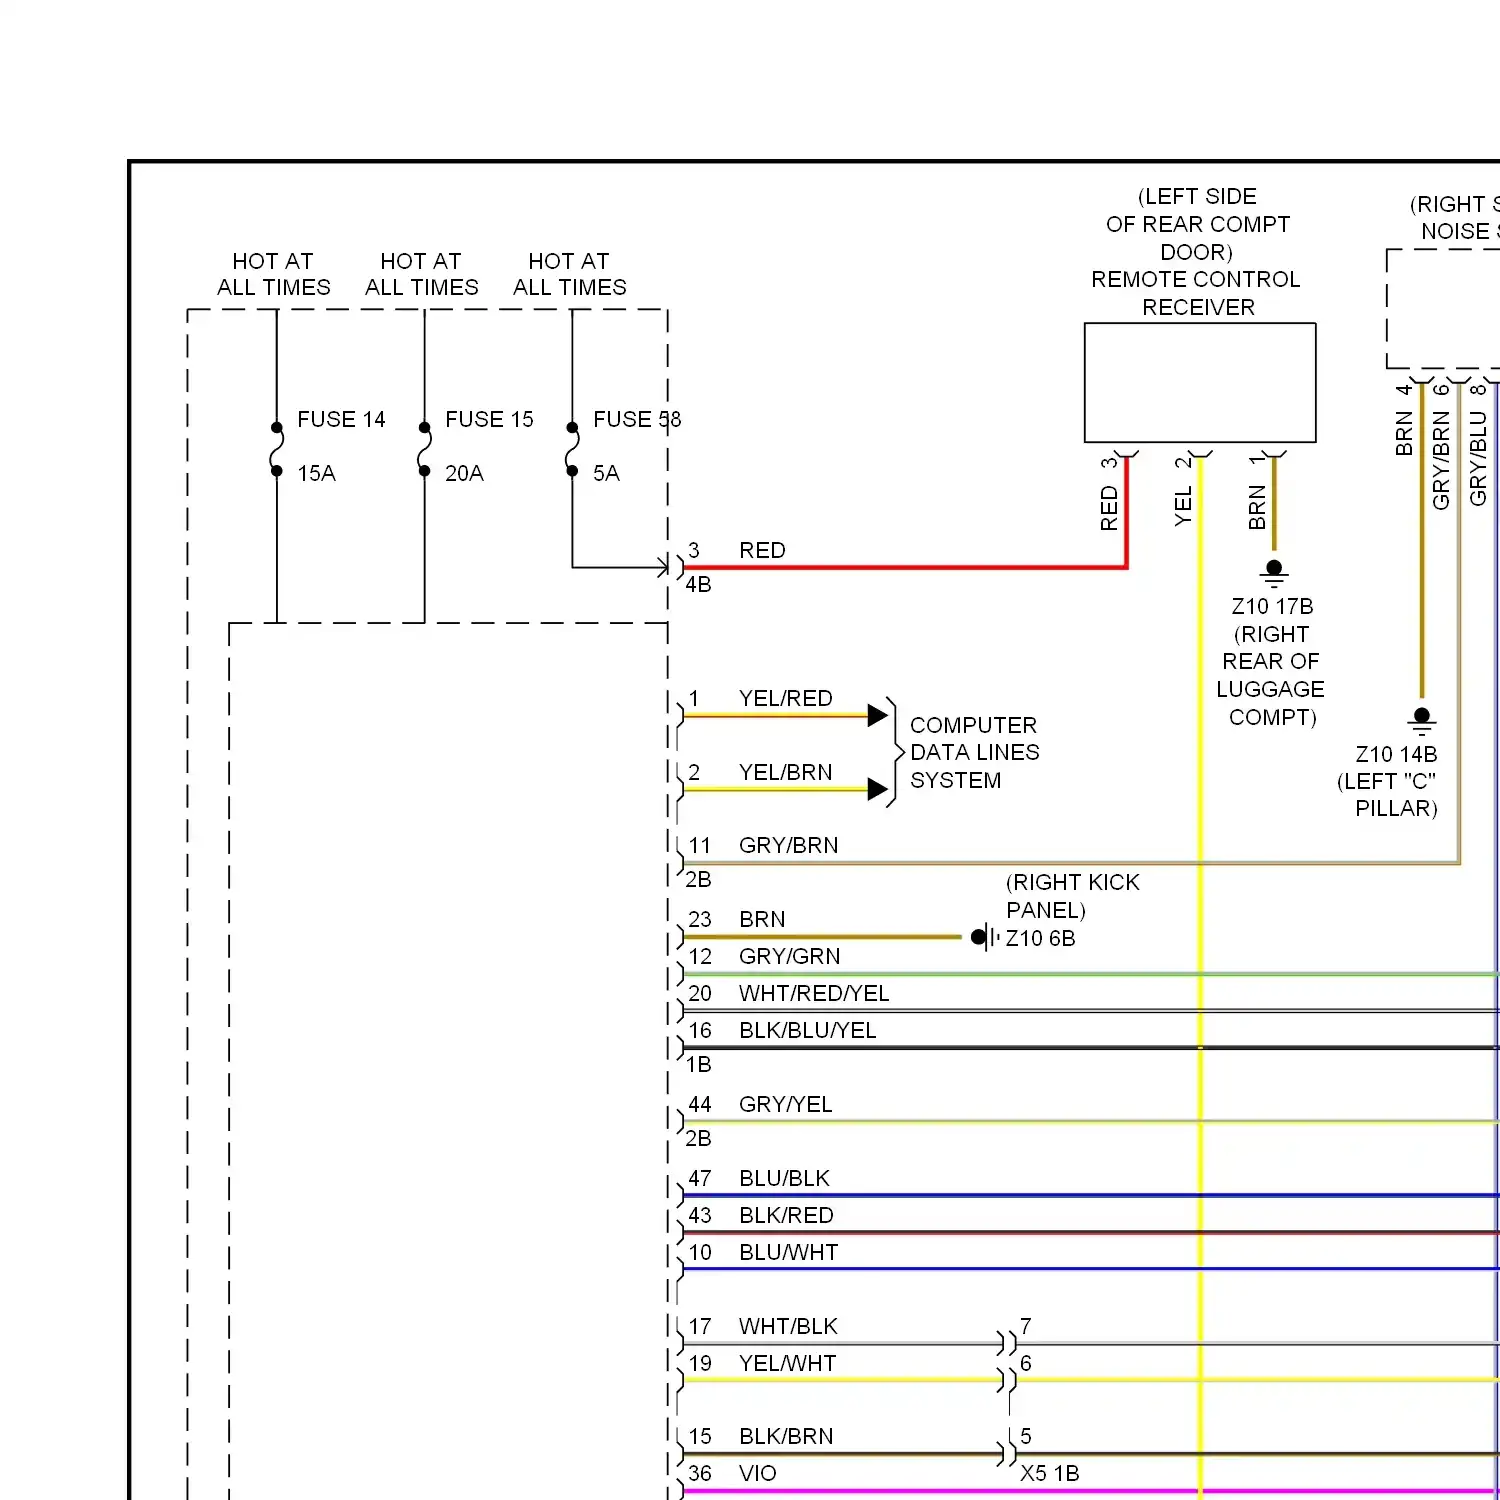Click the X5 1B connector label
The height and width of the screenshot is (1500, 1500).
pos(1049,1473)
